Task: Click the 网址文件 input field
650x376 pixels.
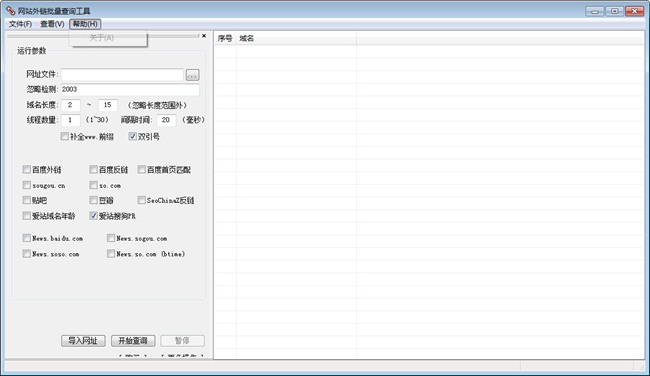Action: tap(122, 75)
